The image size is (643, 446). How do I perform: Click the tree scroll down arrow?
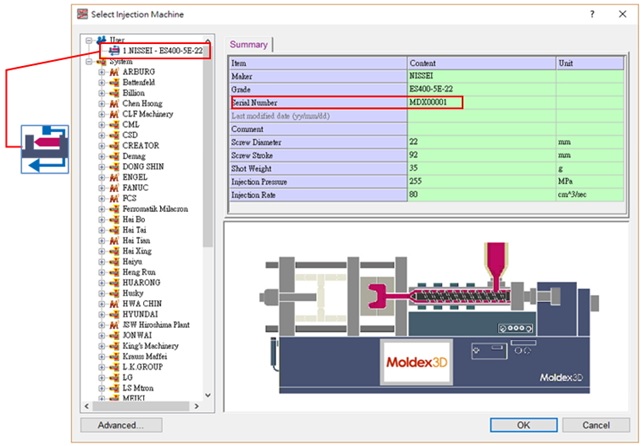208,395
